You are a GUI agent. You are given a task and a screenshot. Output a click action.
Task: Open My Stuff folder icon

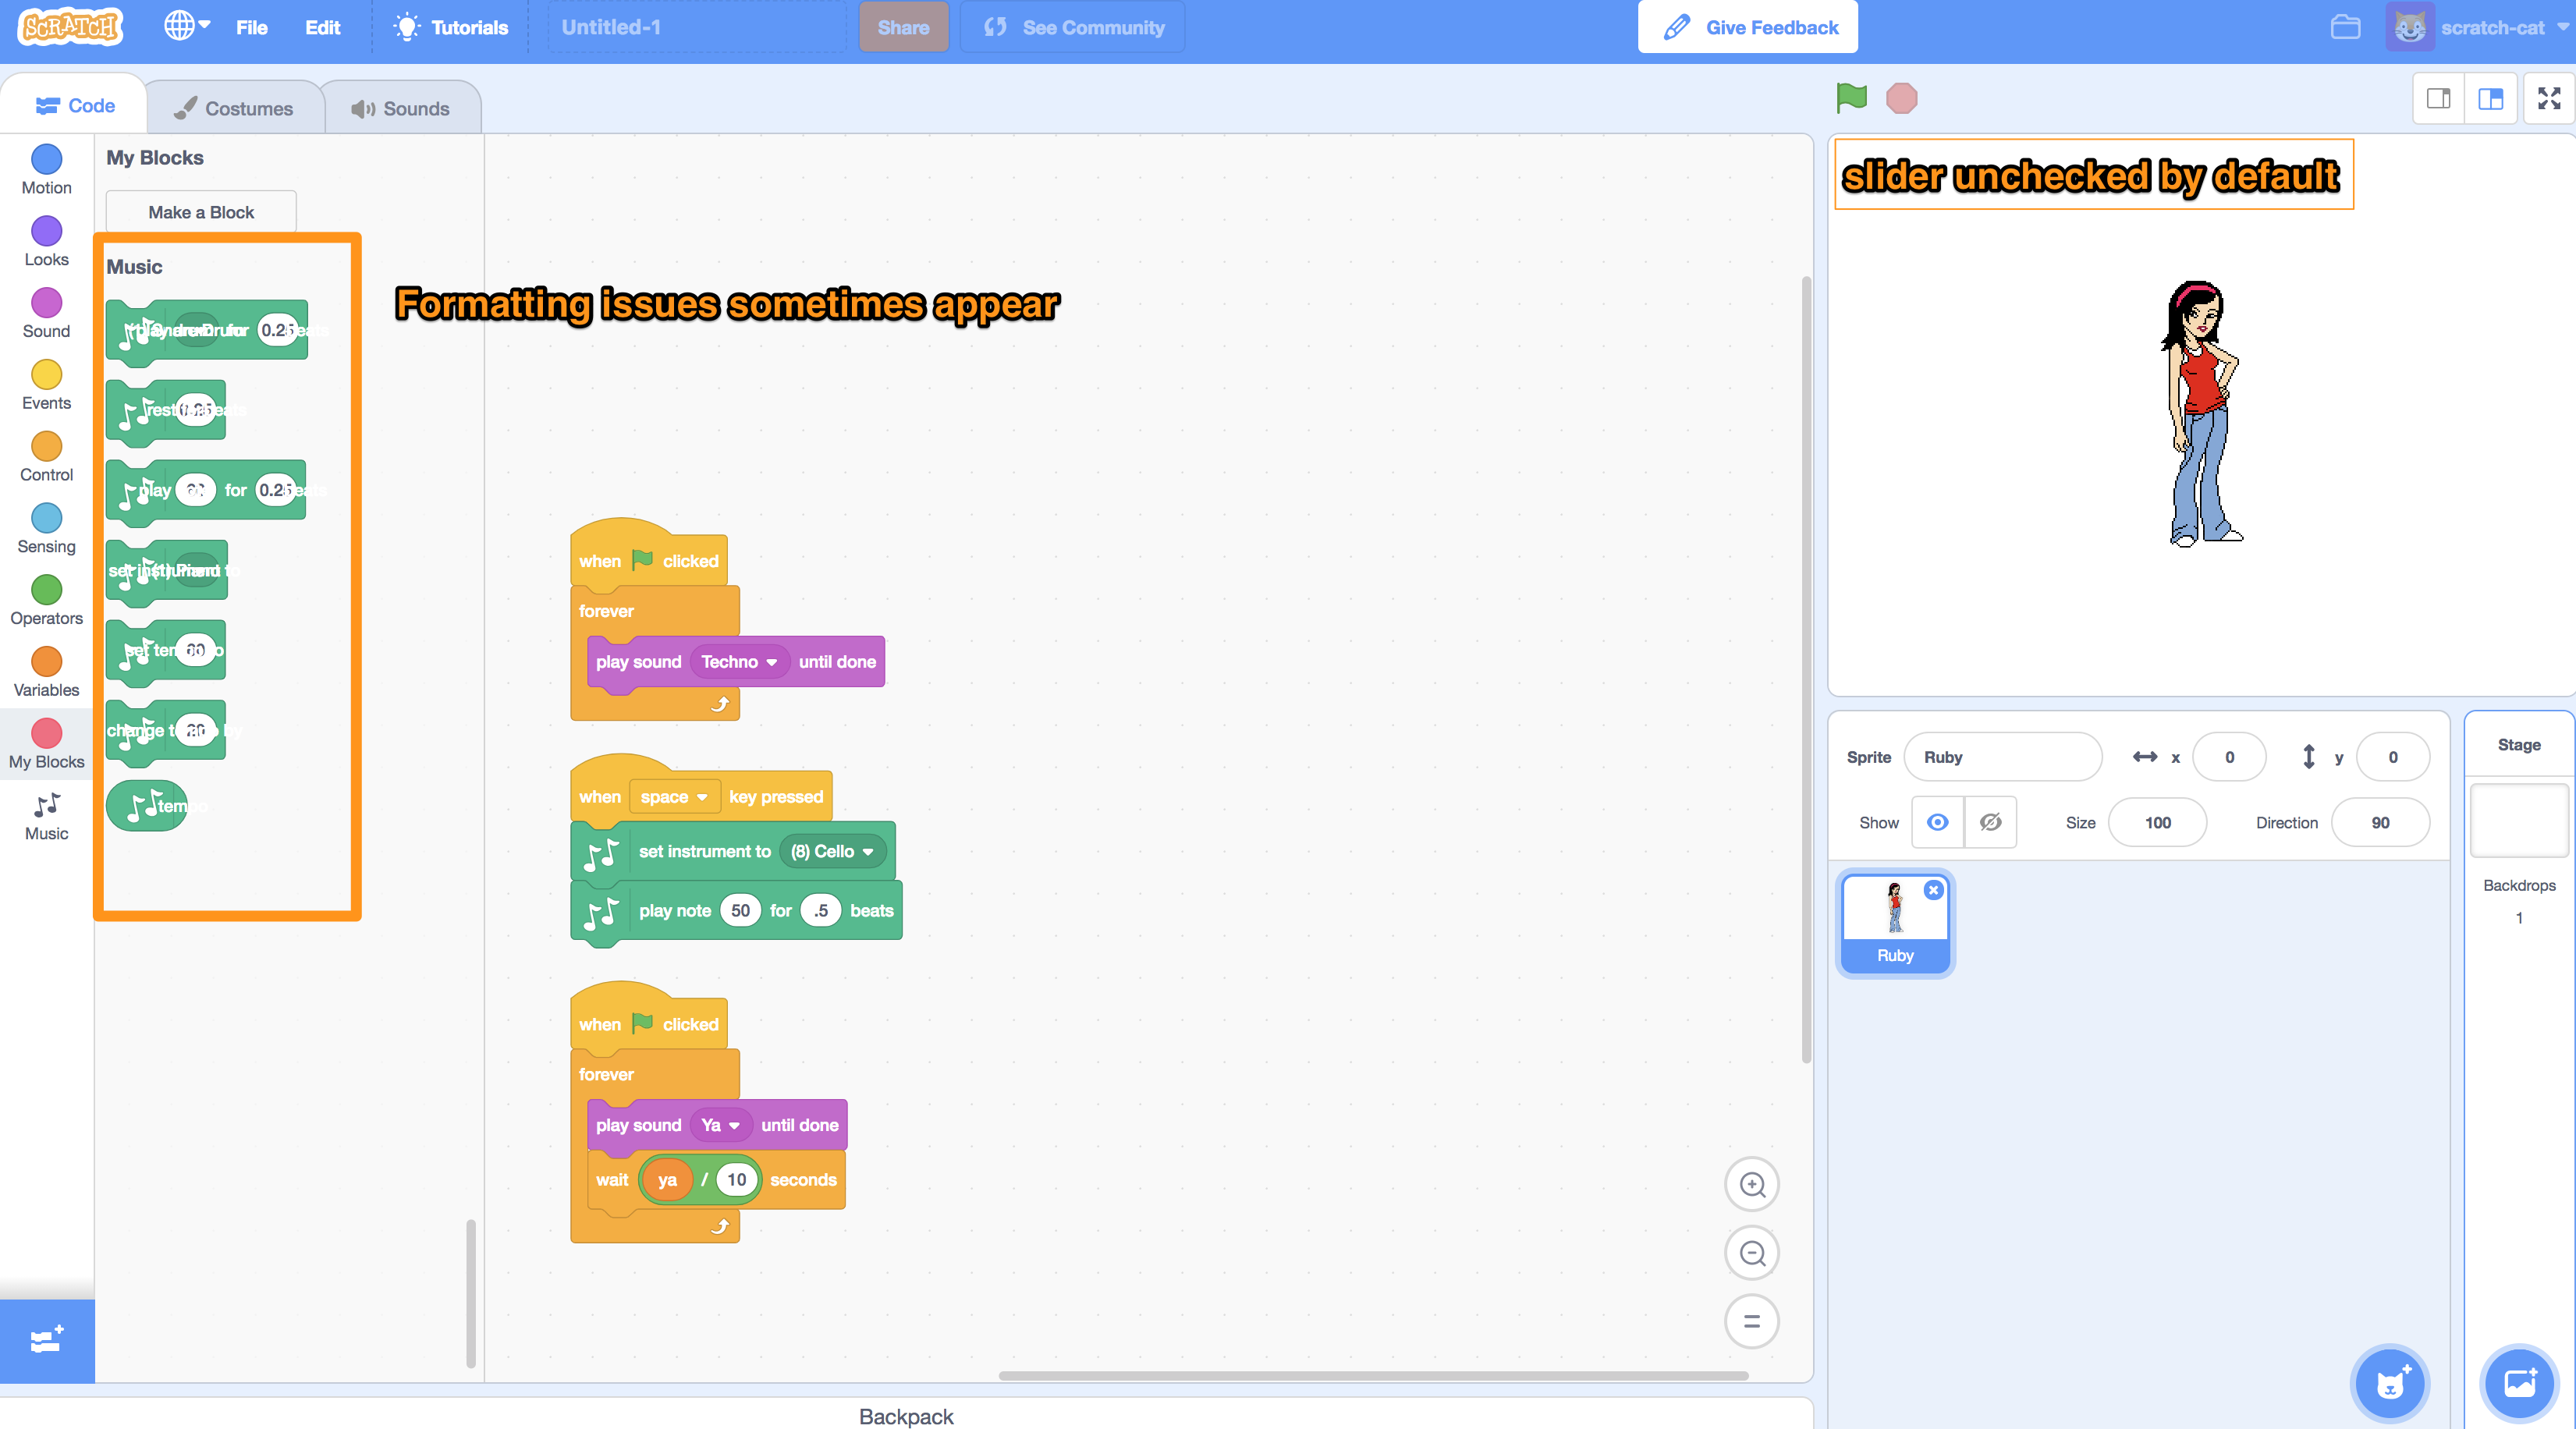point(2345,27)
